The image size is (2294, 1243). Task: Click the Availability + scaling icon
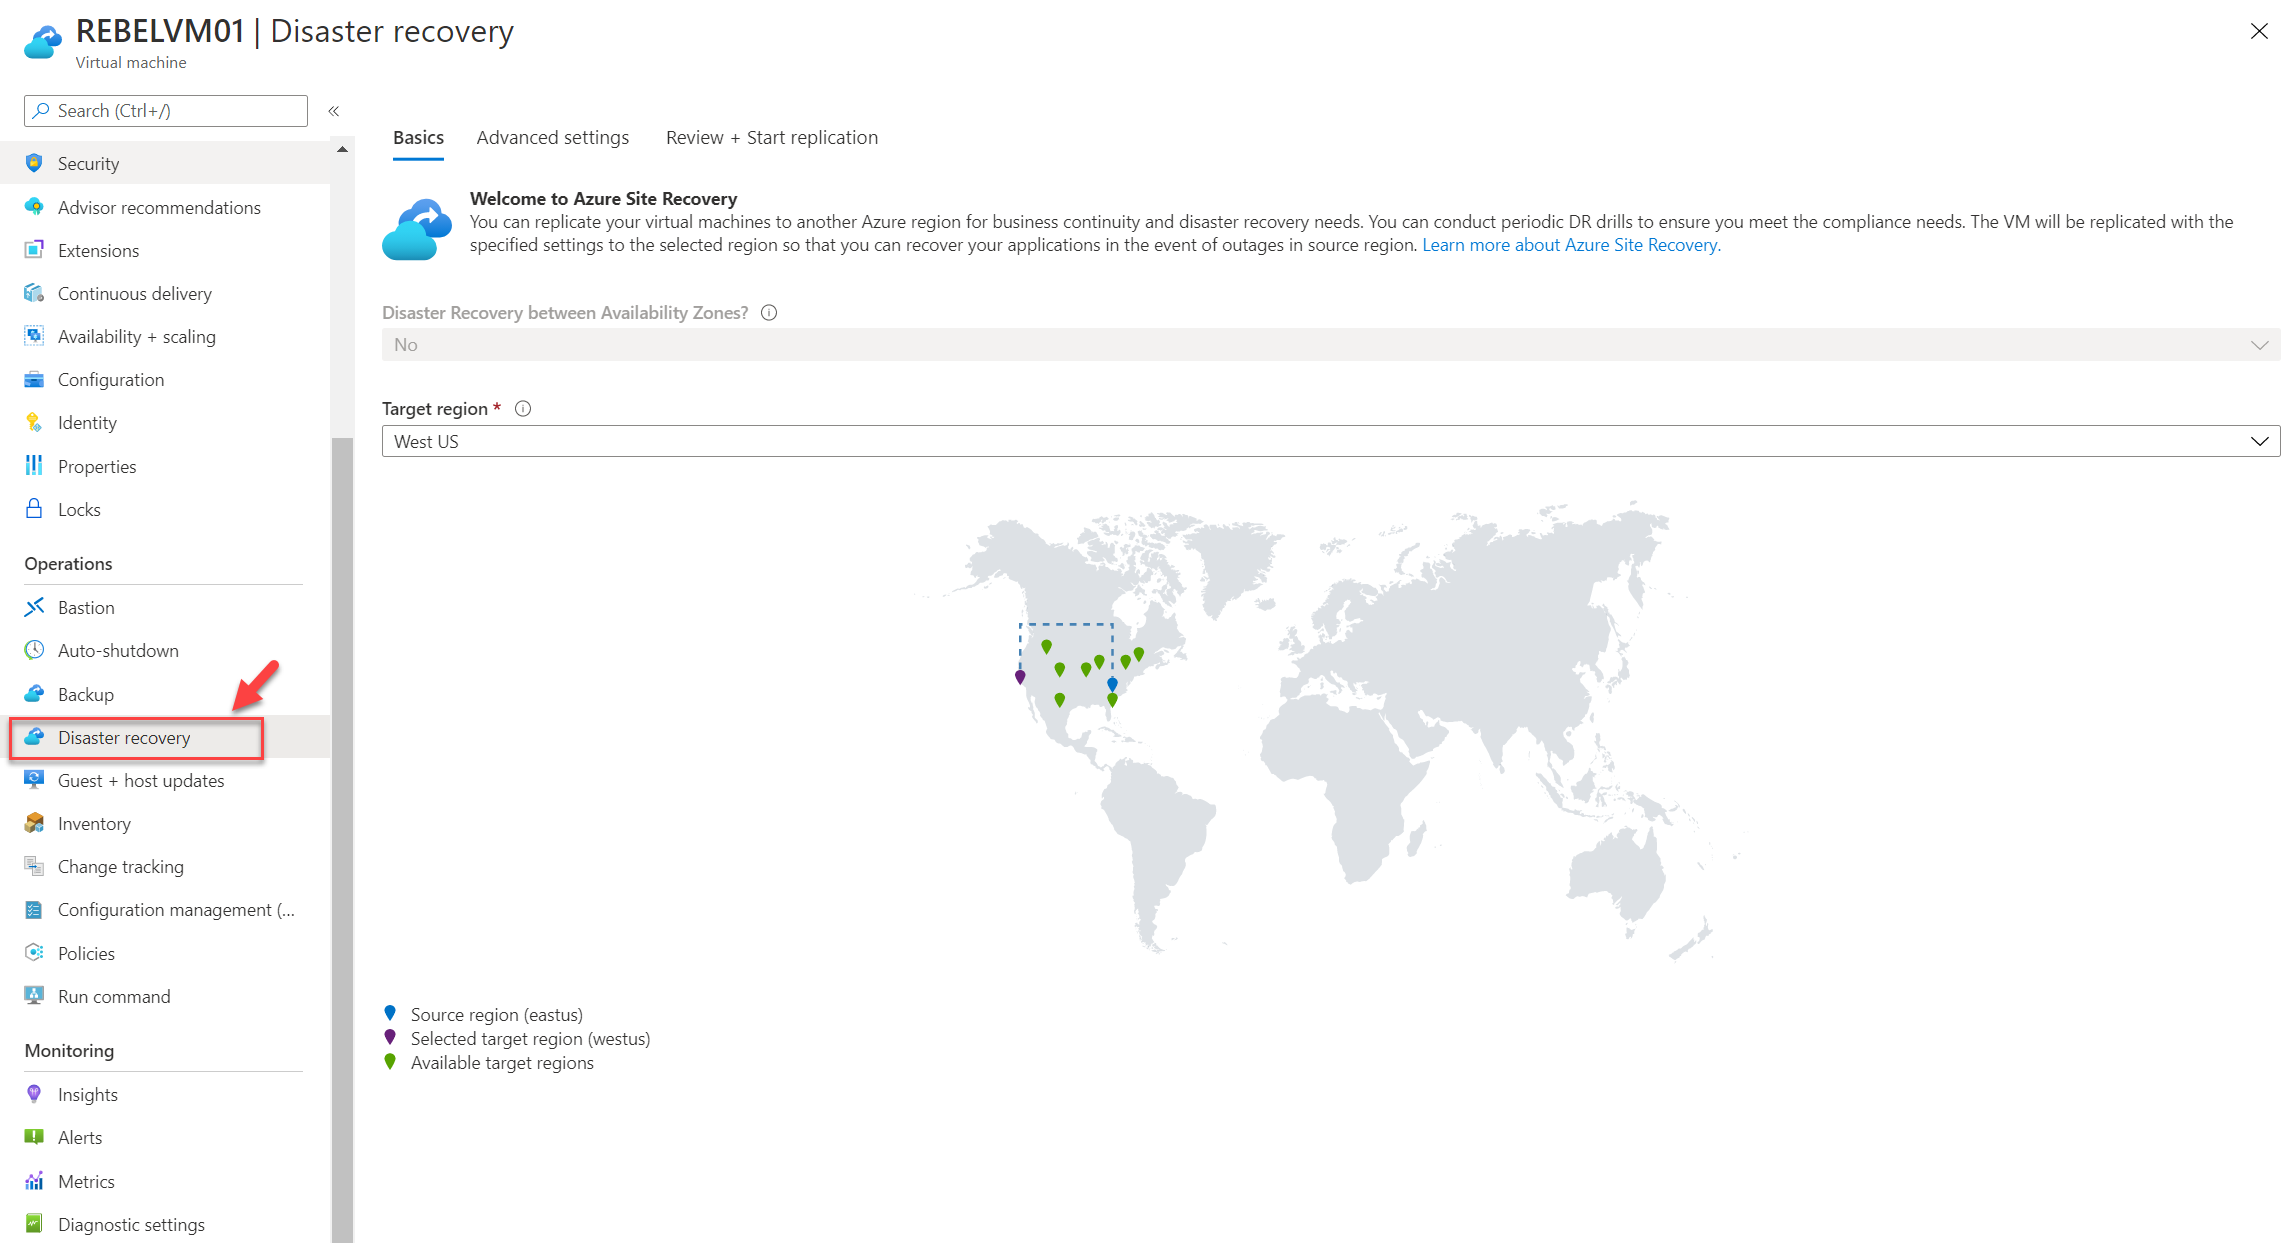34,336
